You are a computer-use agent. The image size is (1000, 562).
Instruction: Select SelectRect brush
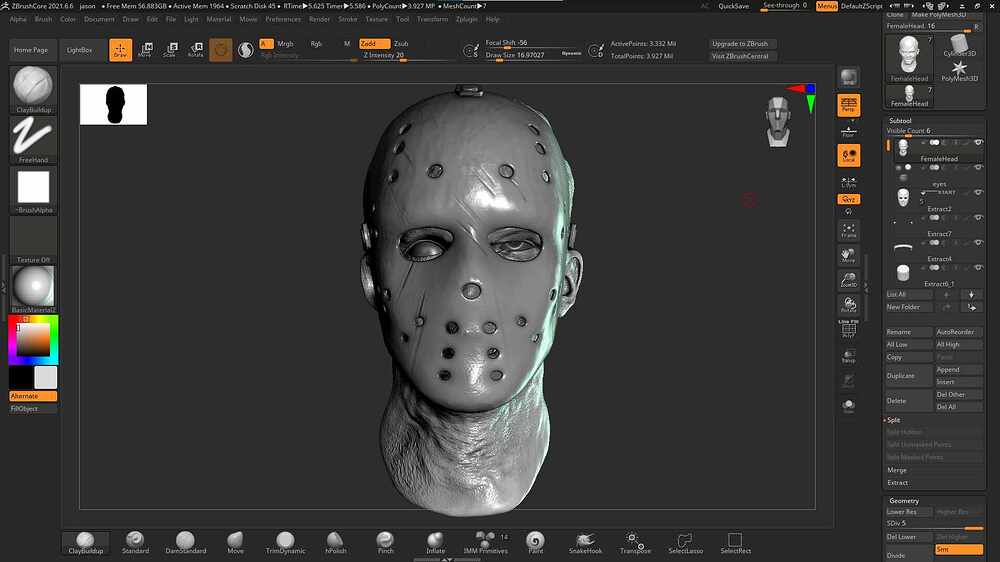[735, 542]
